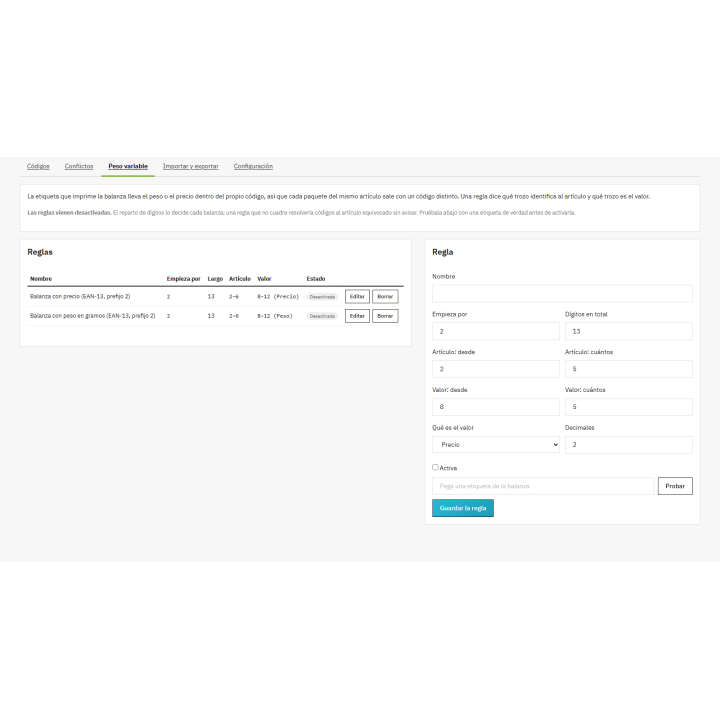The height and width of the screenshot is (720, 720).
Task: Click the Reglas panel heading
Action: (x=40, y=252)
